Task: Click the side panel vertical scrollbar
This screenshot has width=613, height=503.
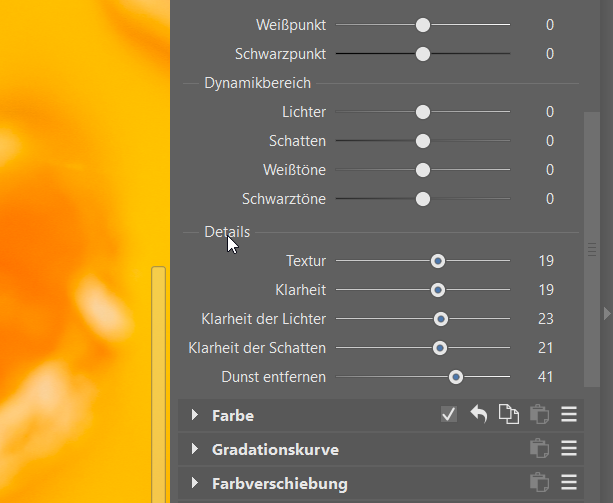Action: [x=592, y=250]
